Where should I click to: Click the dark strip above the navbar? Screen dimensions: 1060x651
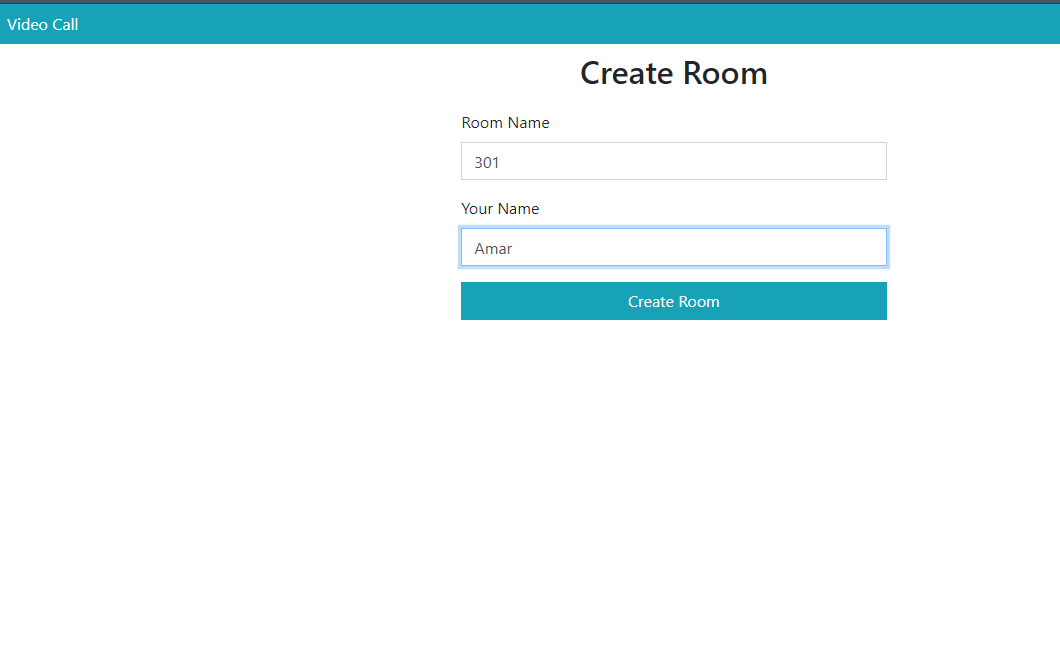point(530,1)
